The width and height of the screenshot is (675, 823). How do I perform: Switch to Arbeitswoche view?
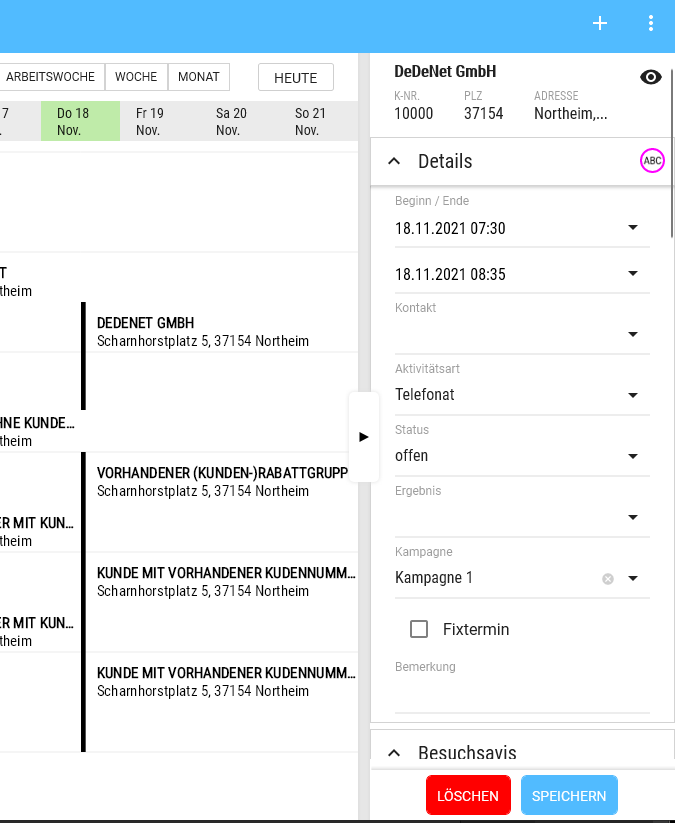(x=50, y=77)
